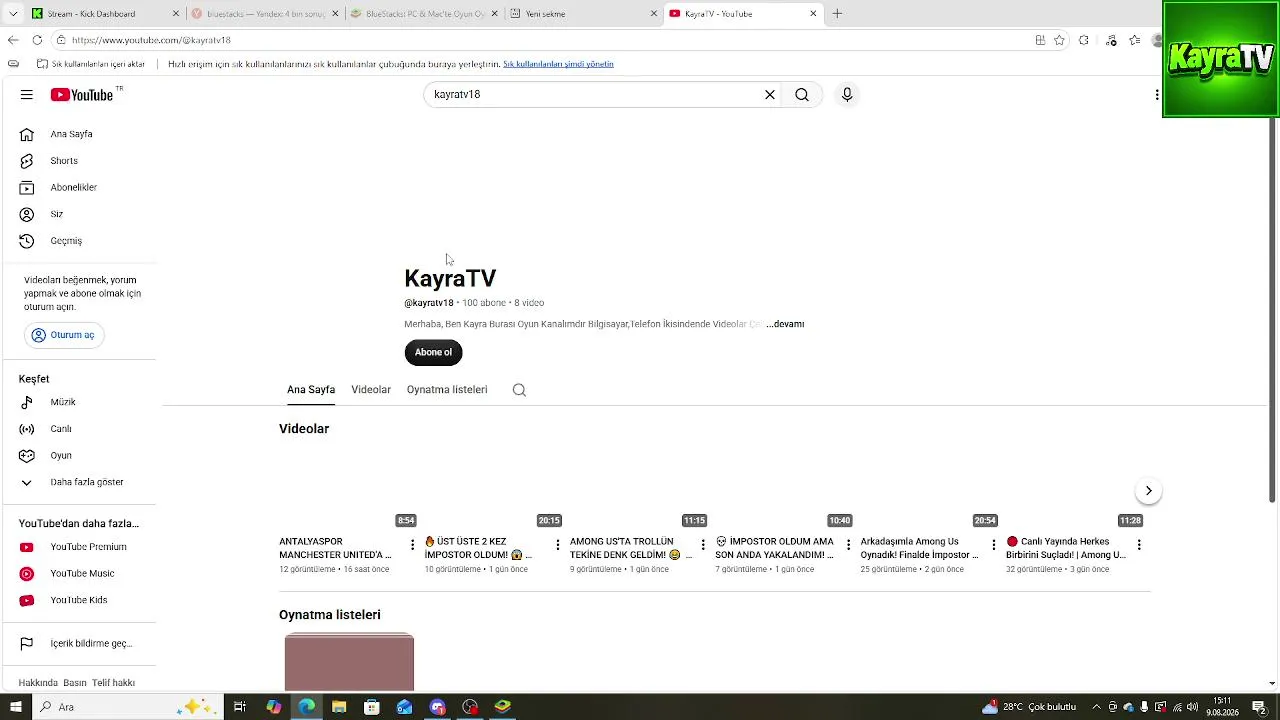Open the Windows notification center
1280x720 pixels.
[x=1260, y=707]
